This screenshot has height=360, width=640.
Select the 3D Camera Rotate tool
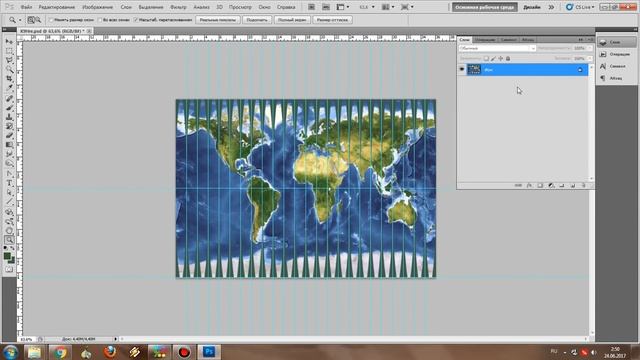(9, 222)
